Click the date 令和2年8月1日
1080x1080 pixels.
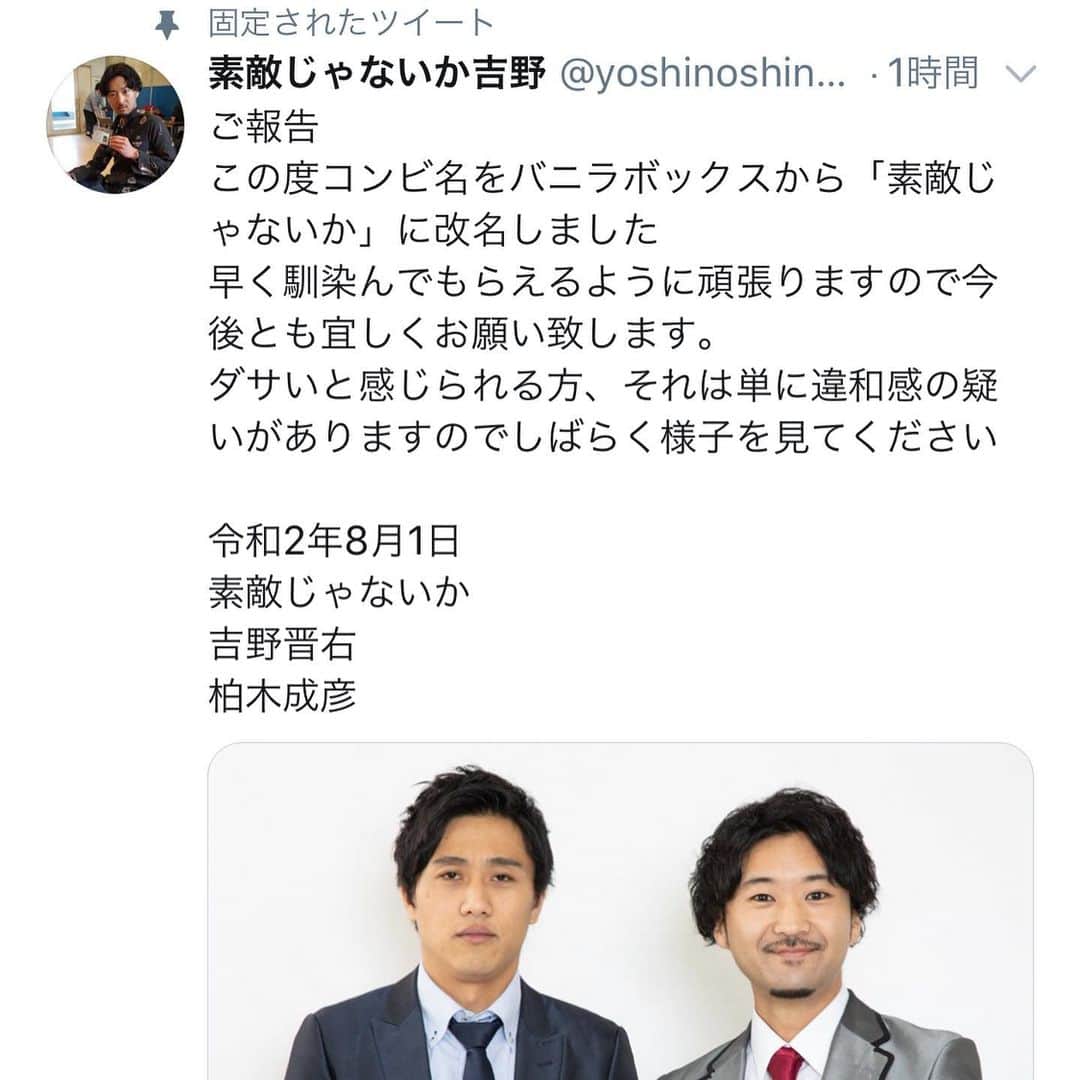(x=335, y=541)
